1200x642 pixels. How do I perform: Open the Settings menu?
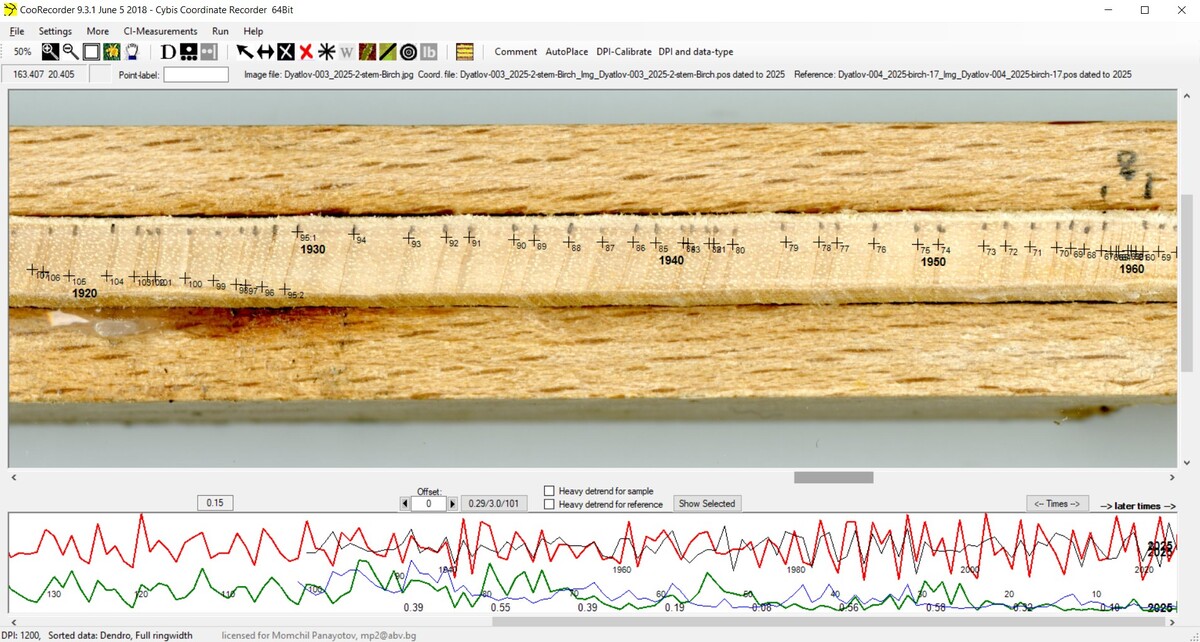[x=55, y=31]
